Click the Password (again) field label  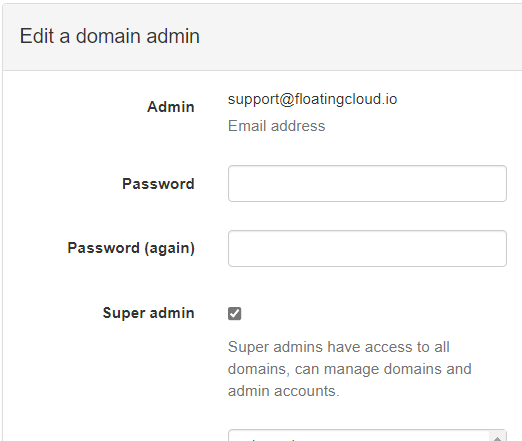point(131,248)
